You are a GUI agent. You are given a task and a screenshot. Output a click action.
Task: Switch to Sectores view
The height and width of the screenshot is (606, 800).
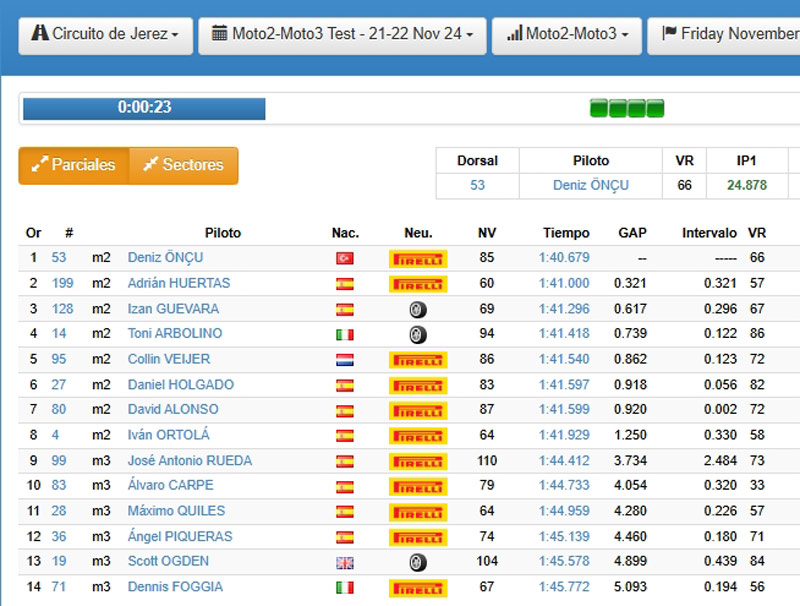pyautogui.click(x=183, y=165)
